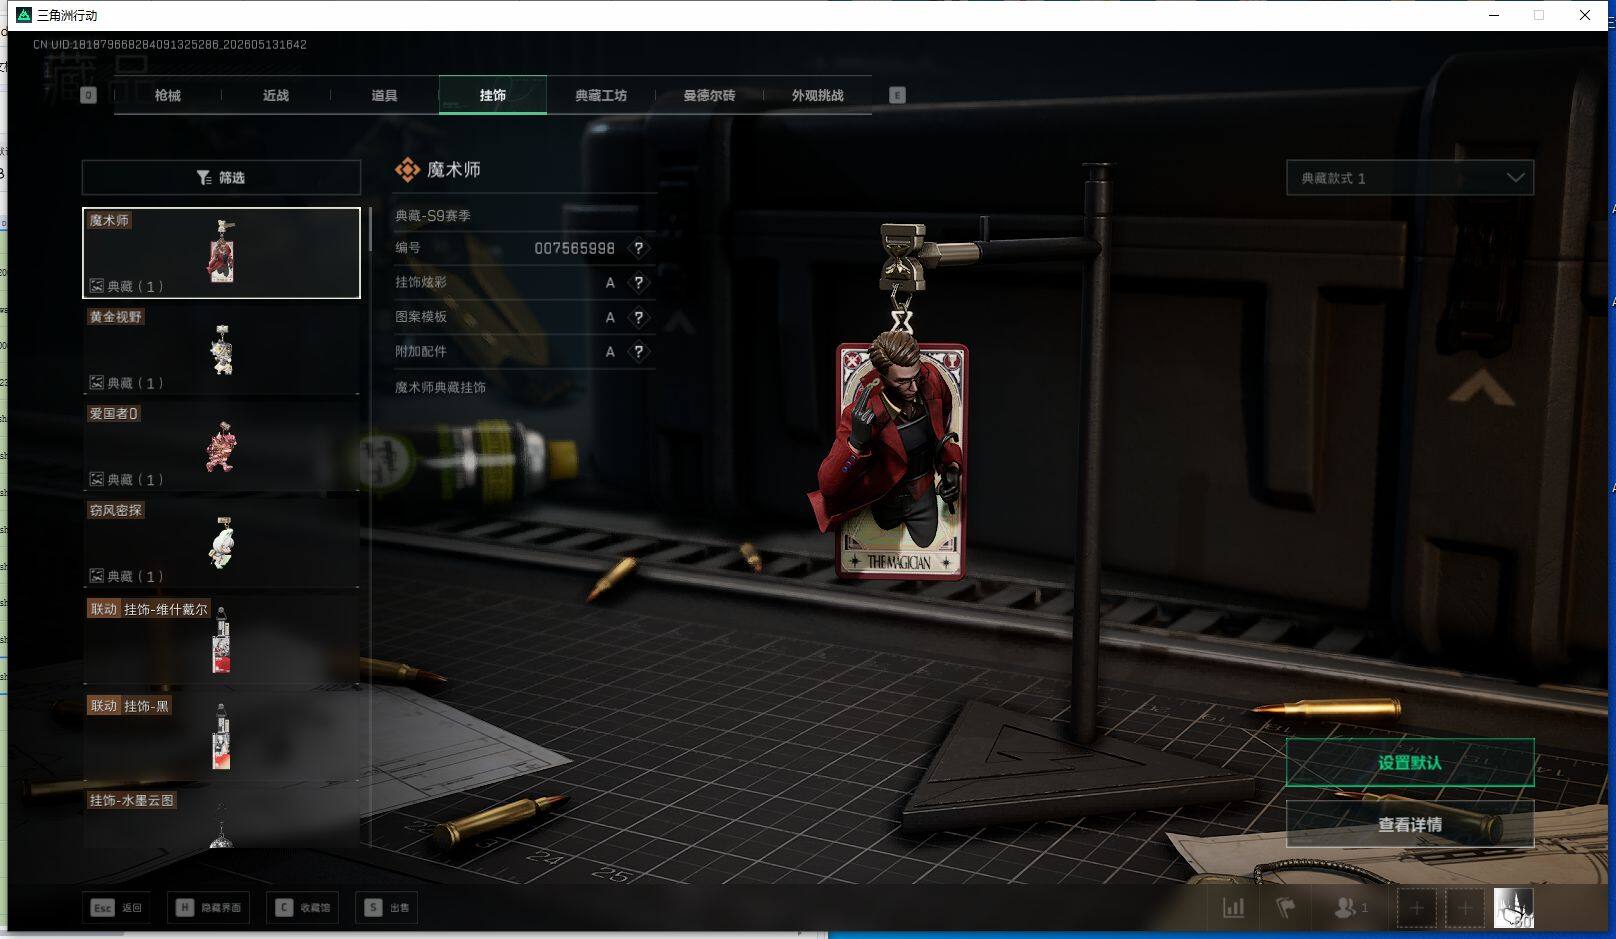Click the 典藏-S9赛季 text
This screenshot has width=1616, height=939.
[x=433, y=215]
